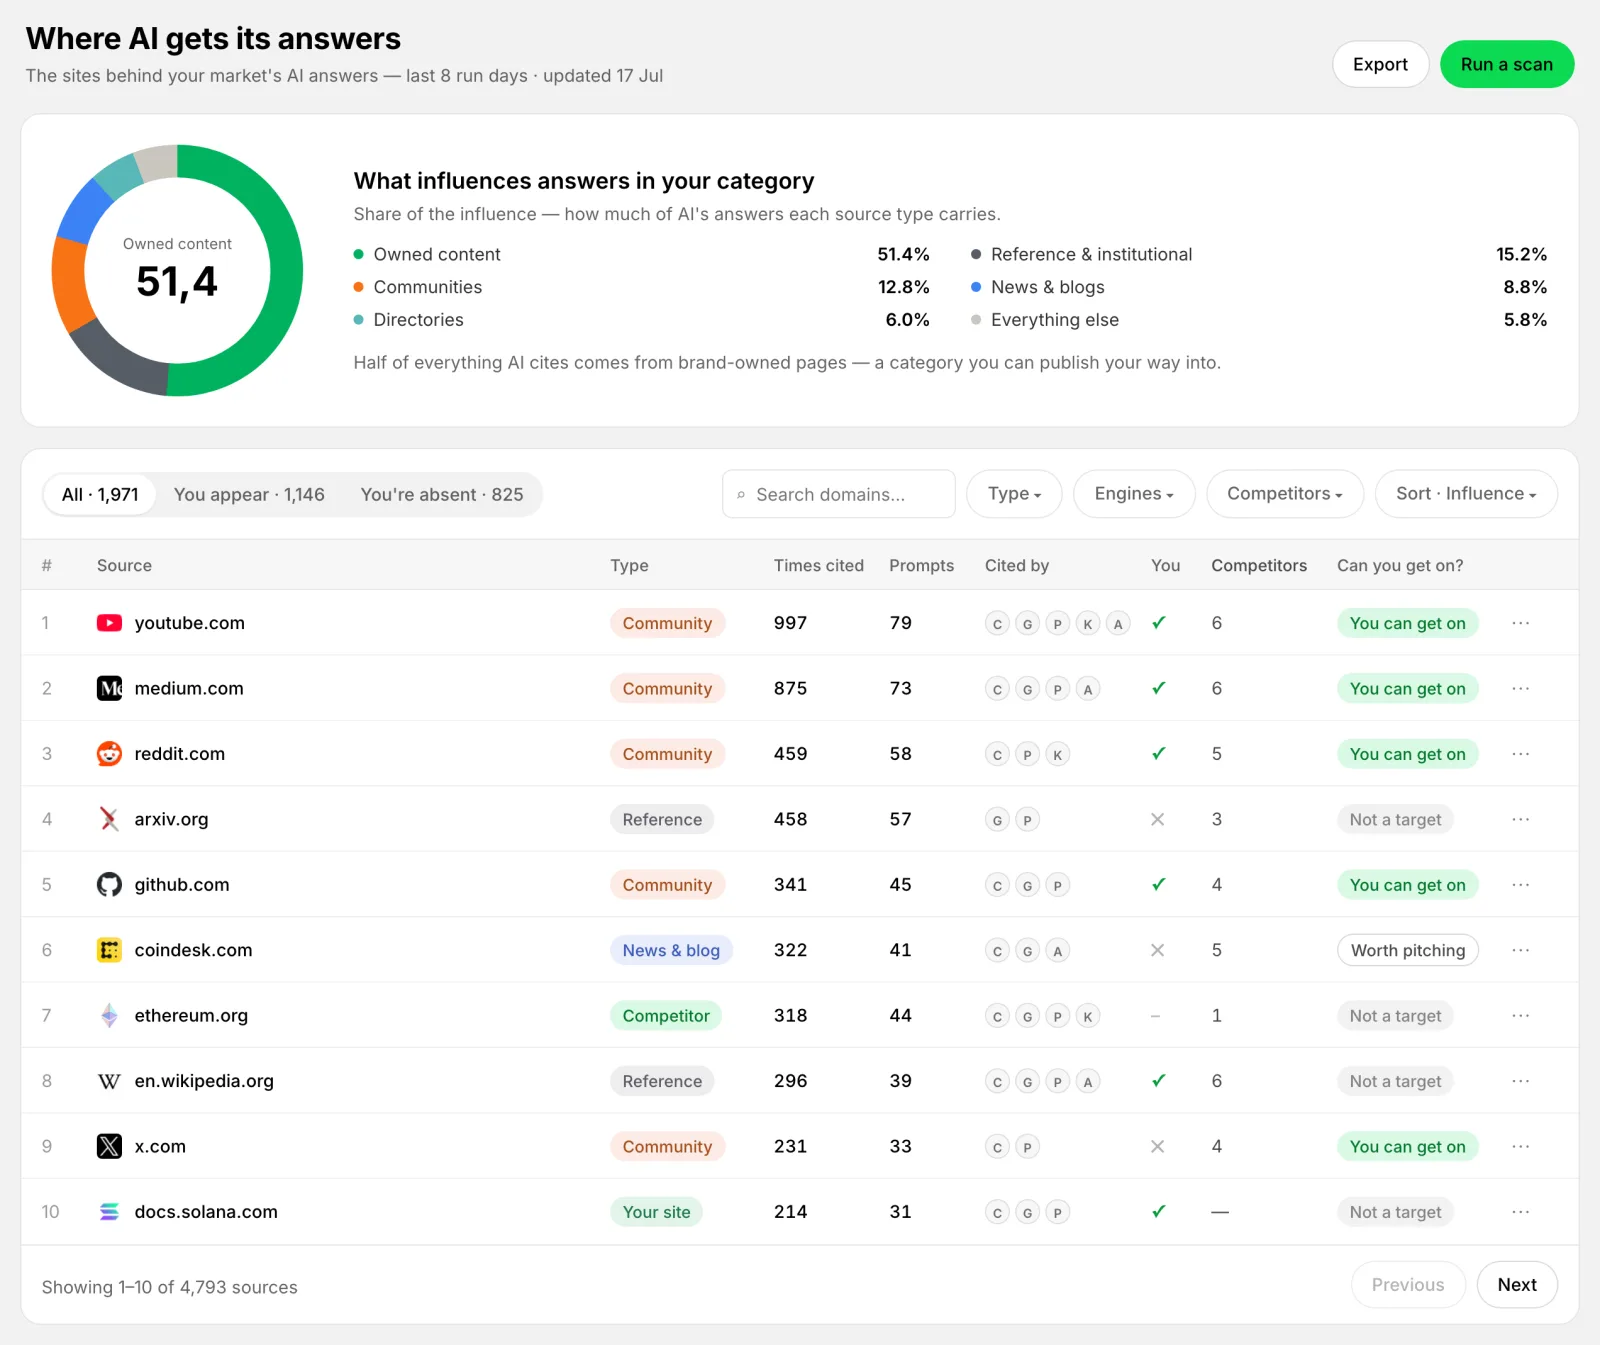
Task: Click the Run a scan button
Action: pyautogui.click(x=1507, y=64)
